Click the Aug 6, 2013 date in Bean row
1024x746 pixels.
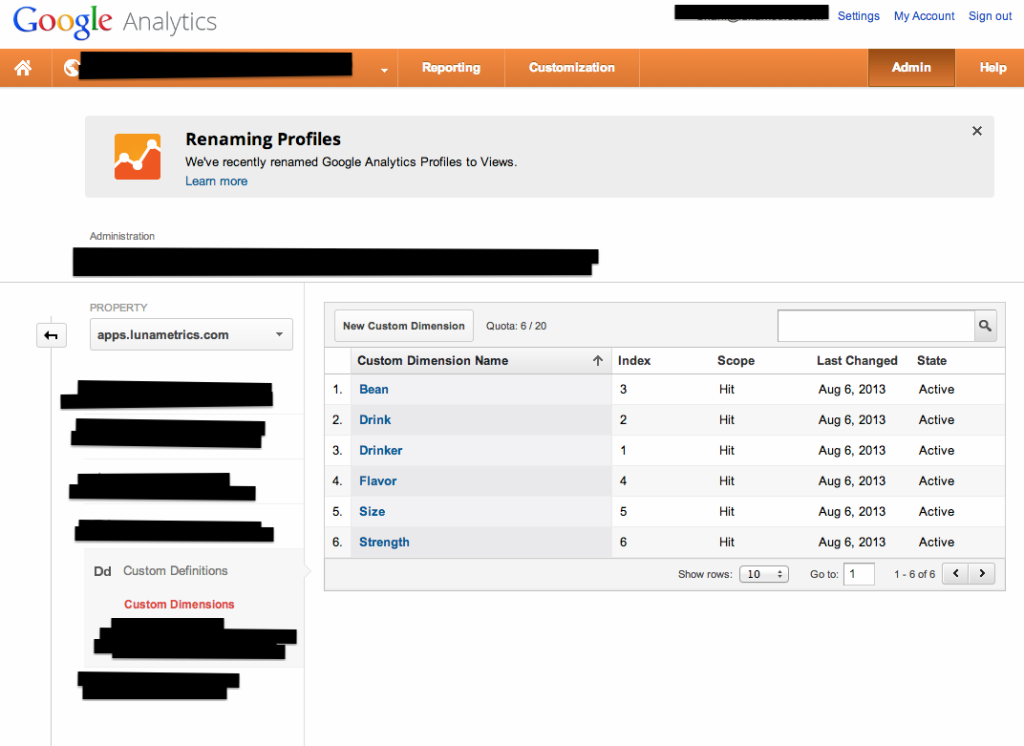coord(852,389)
